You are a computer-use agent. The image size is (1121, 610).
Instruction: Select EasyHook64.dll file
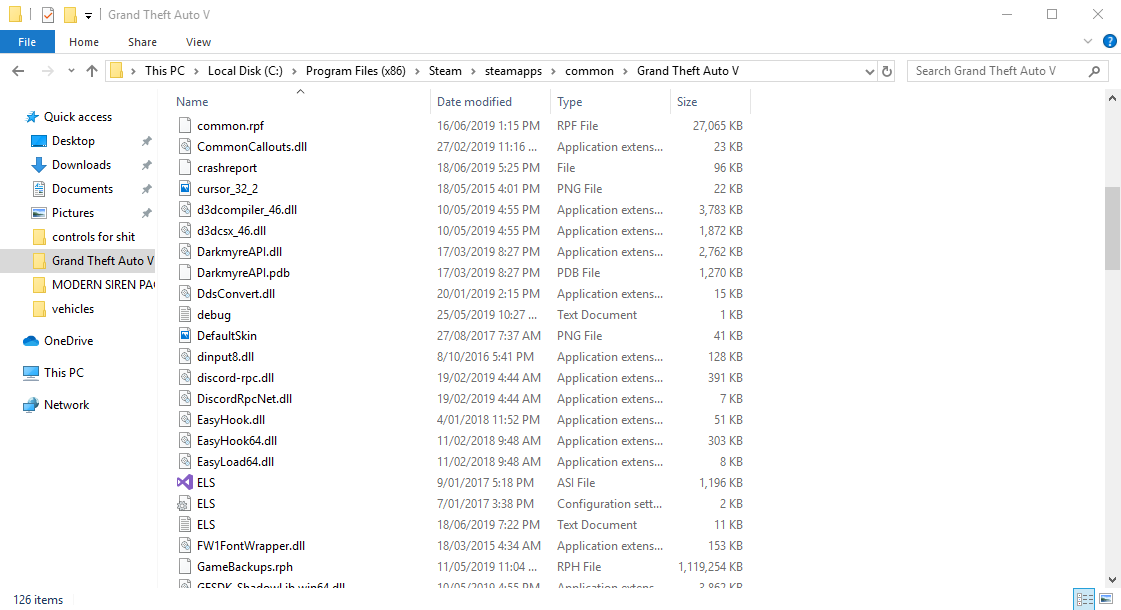237,441
